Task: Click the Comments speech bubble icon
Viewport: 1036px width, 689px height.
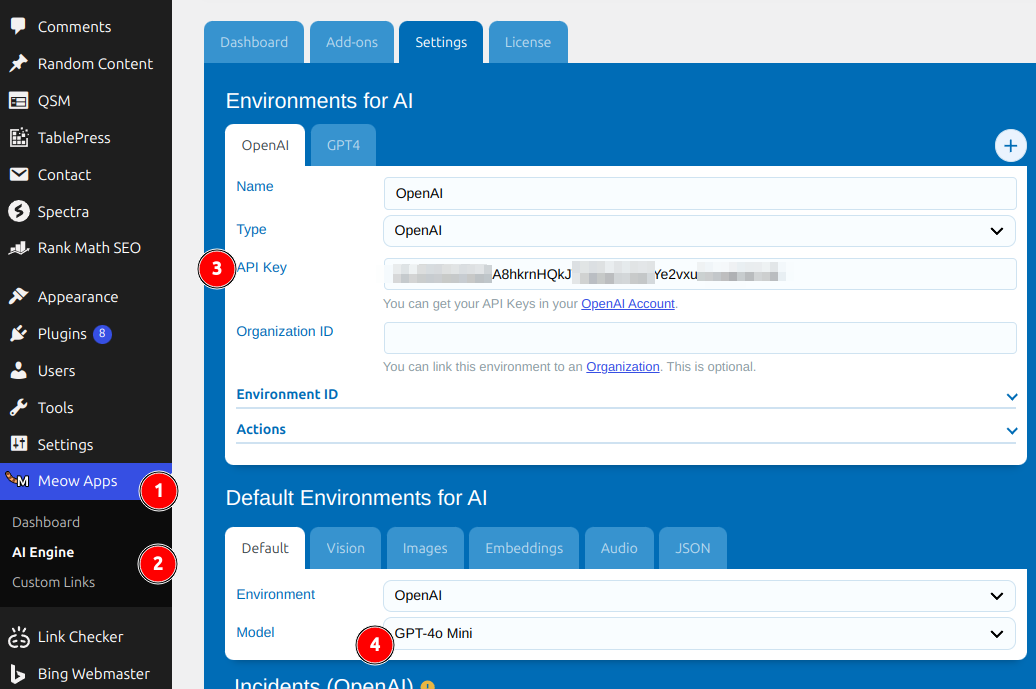Action: [18, 27]
